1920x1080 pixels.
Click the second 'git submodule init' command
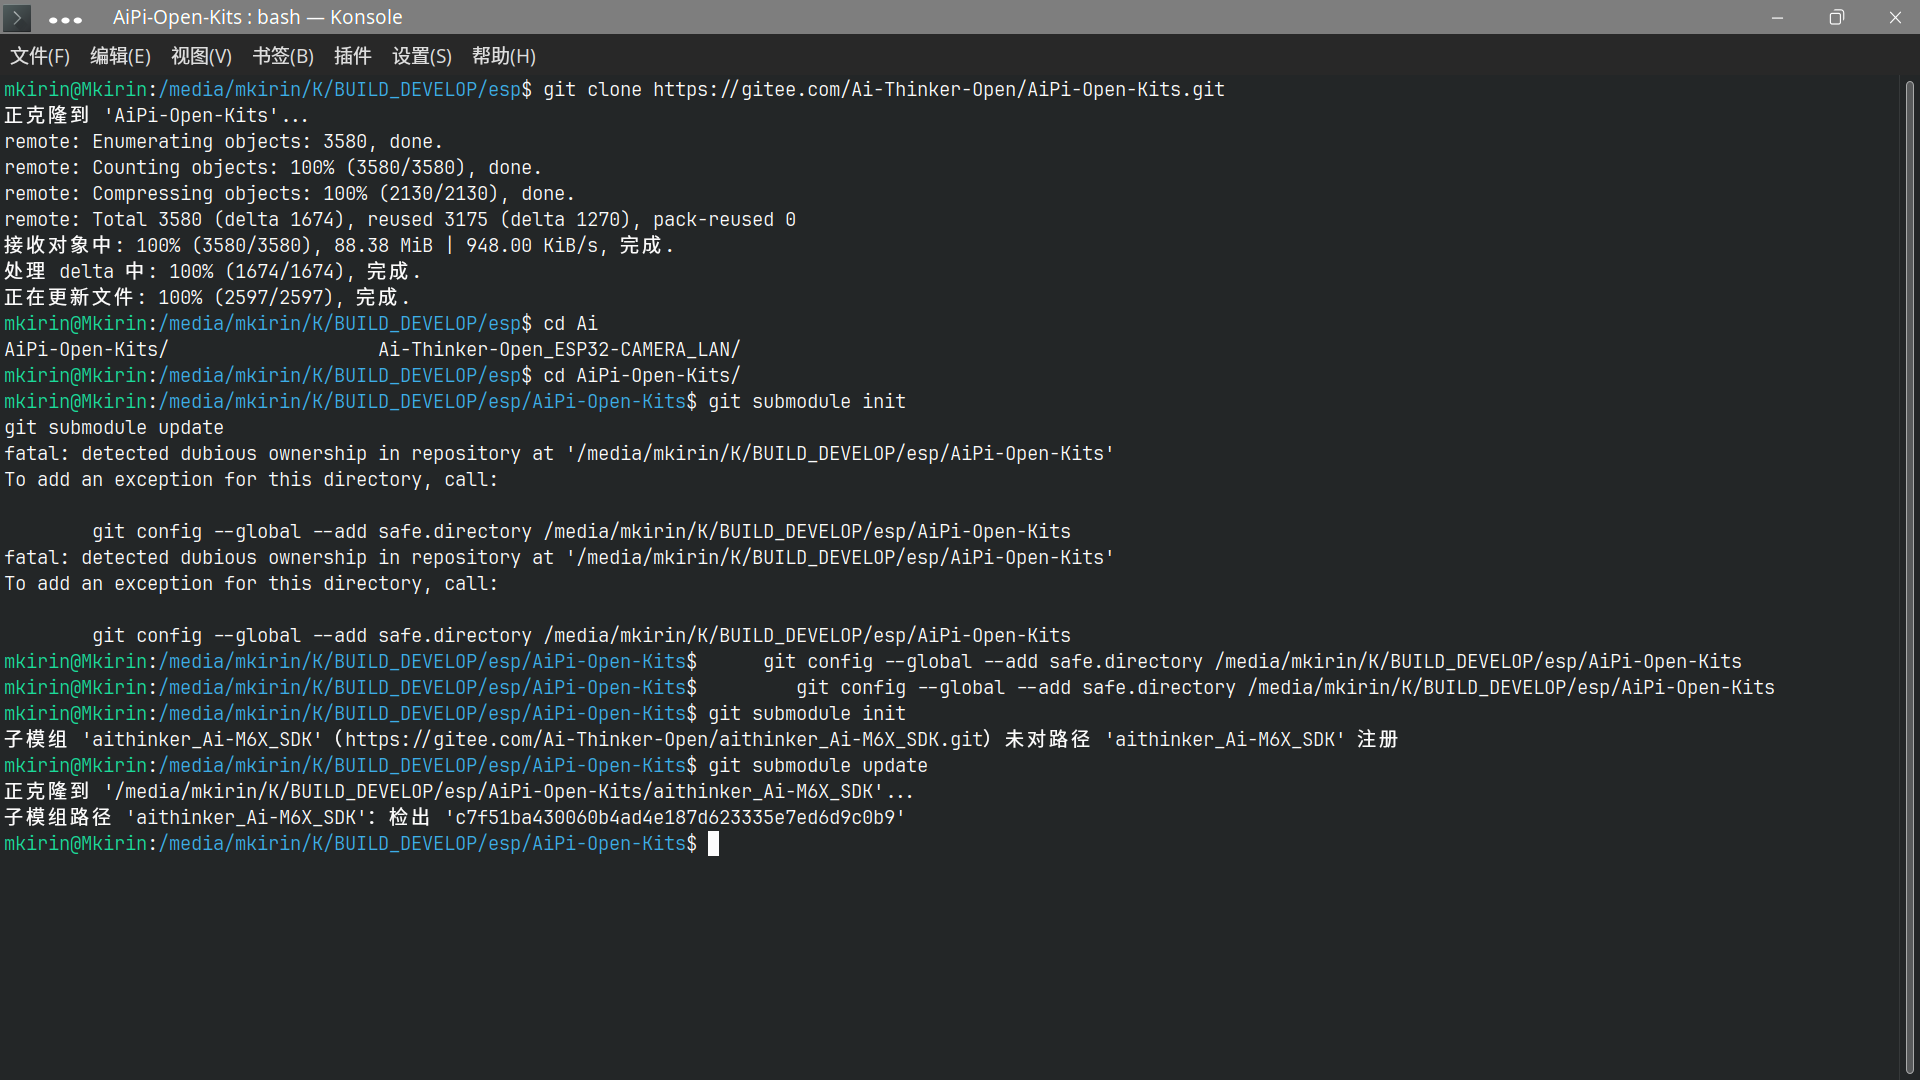coord(807,714)
